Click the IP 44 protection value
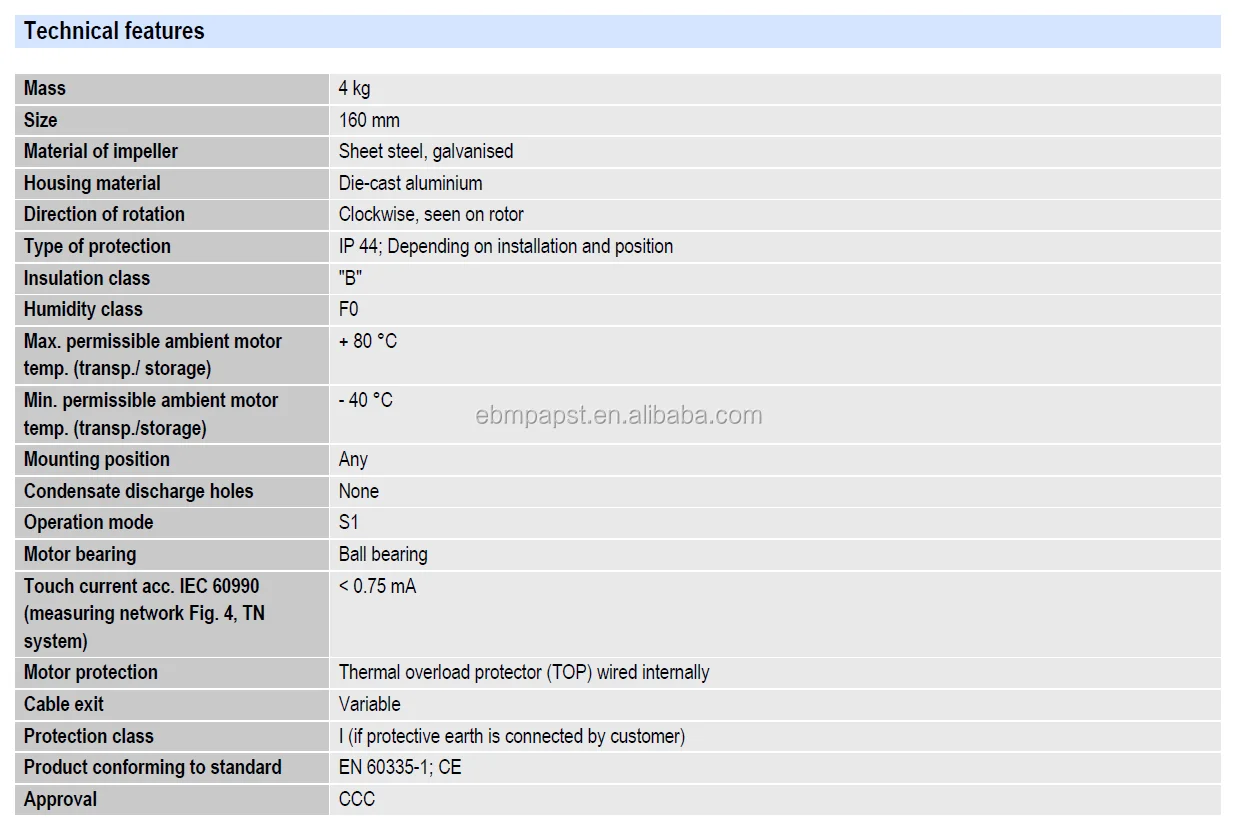This screenshot has width=1235, height=831. [505, 246]
